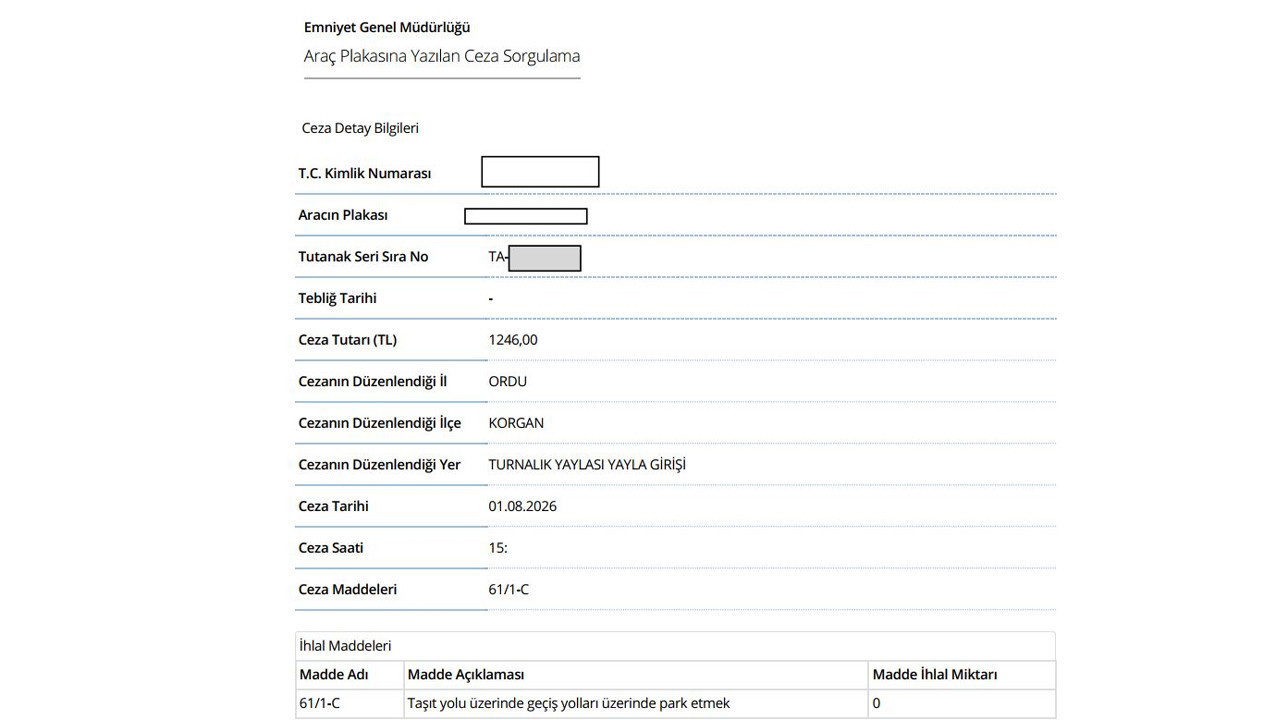The image size is (1280, 720).
Task: Click TURNALIK YAYLASI YAYLA GİRİŞİ location text
Action: pos(587,465)
